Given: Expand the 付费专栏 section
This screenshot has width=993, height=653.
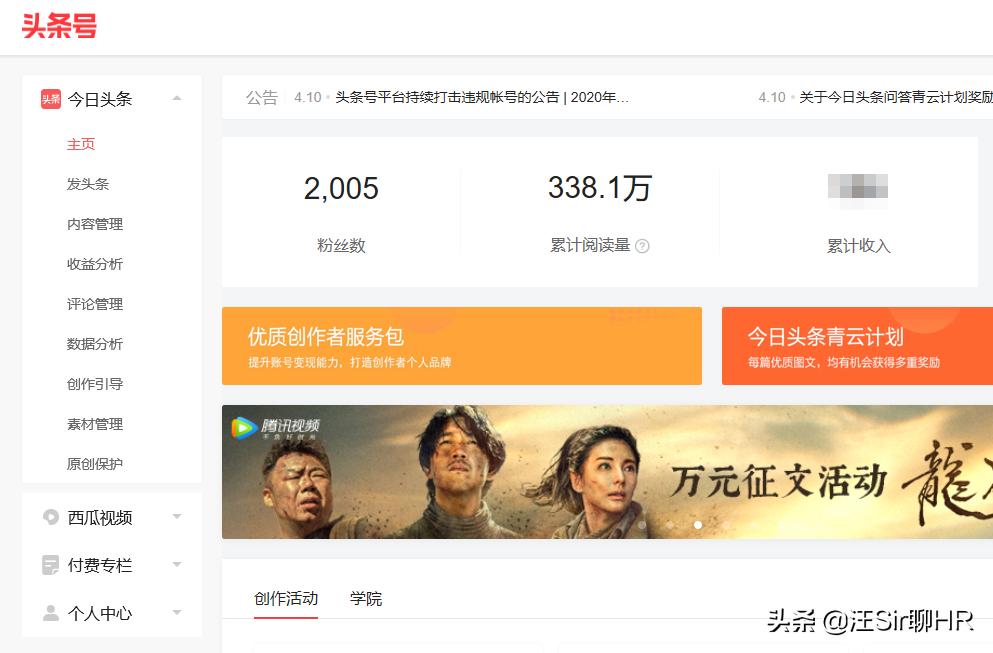Looking at the screenshot, I should tap(176, 565).
